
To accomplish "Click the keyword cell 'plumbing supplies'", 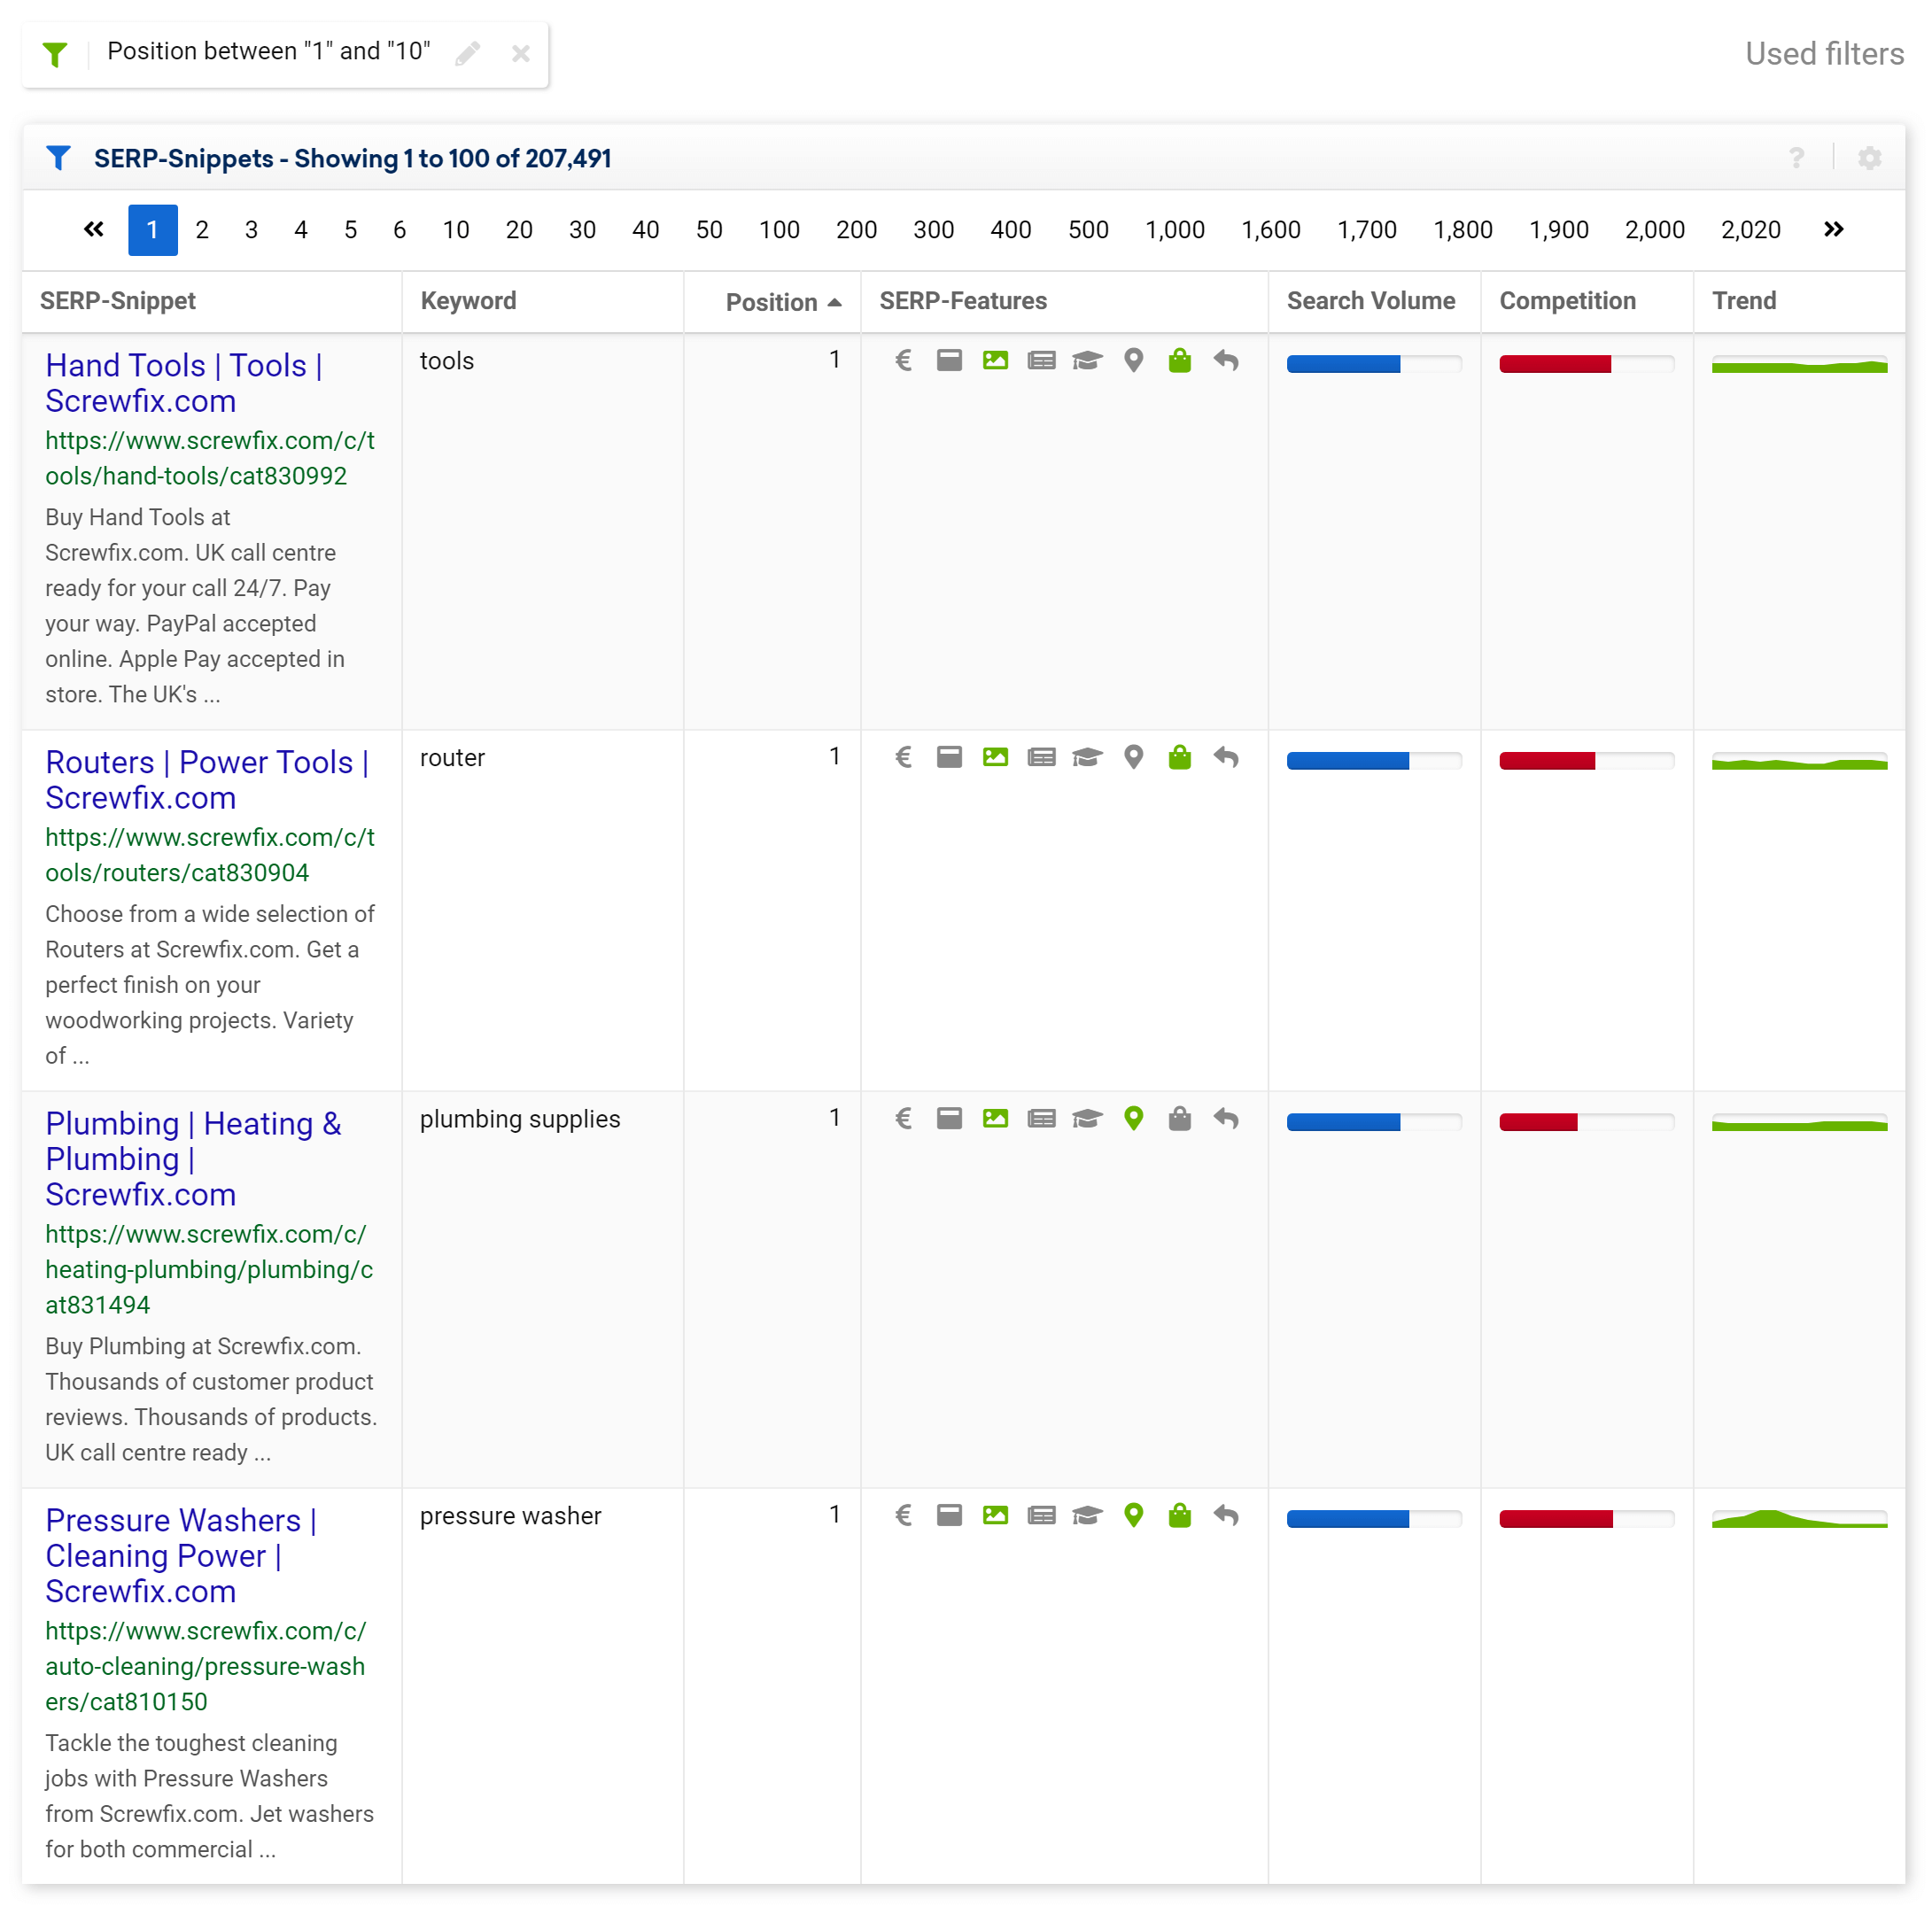I will [x=520, y=1119].
